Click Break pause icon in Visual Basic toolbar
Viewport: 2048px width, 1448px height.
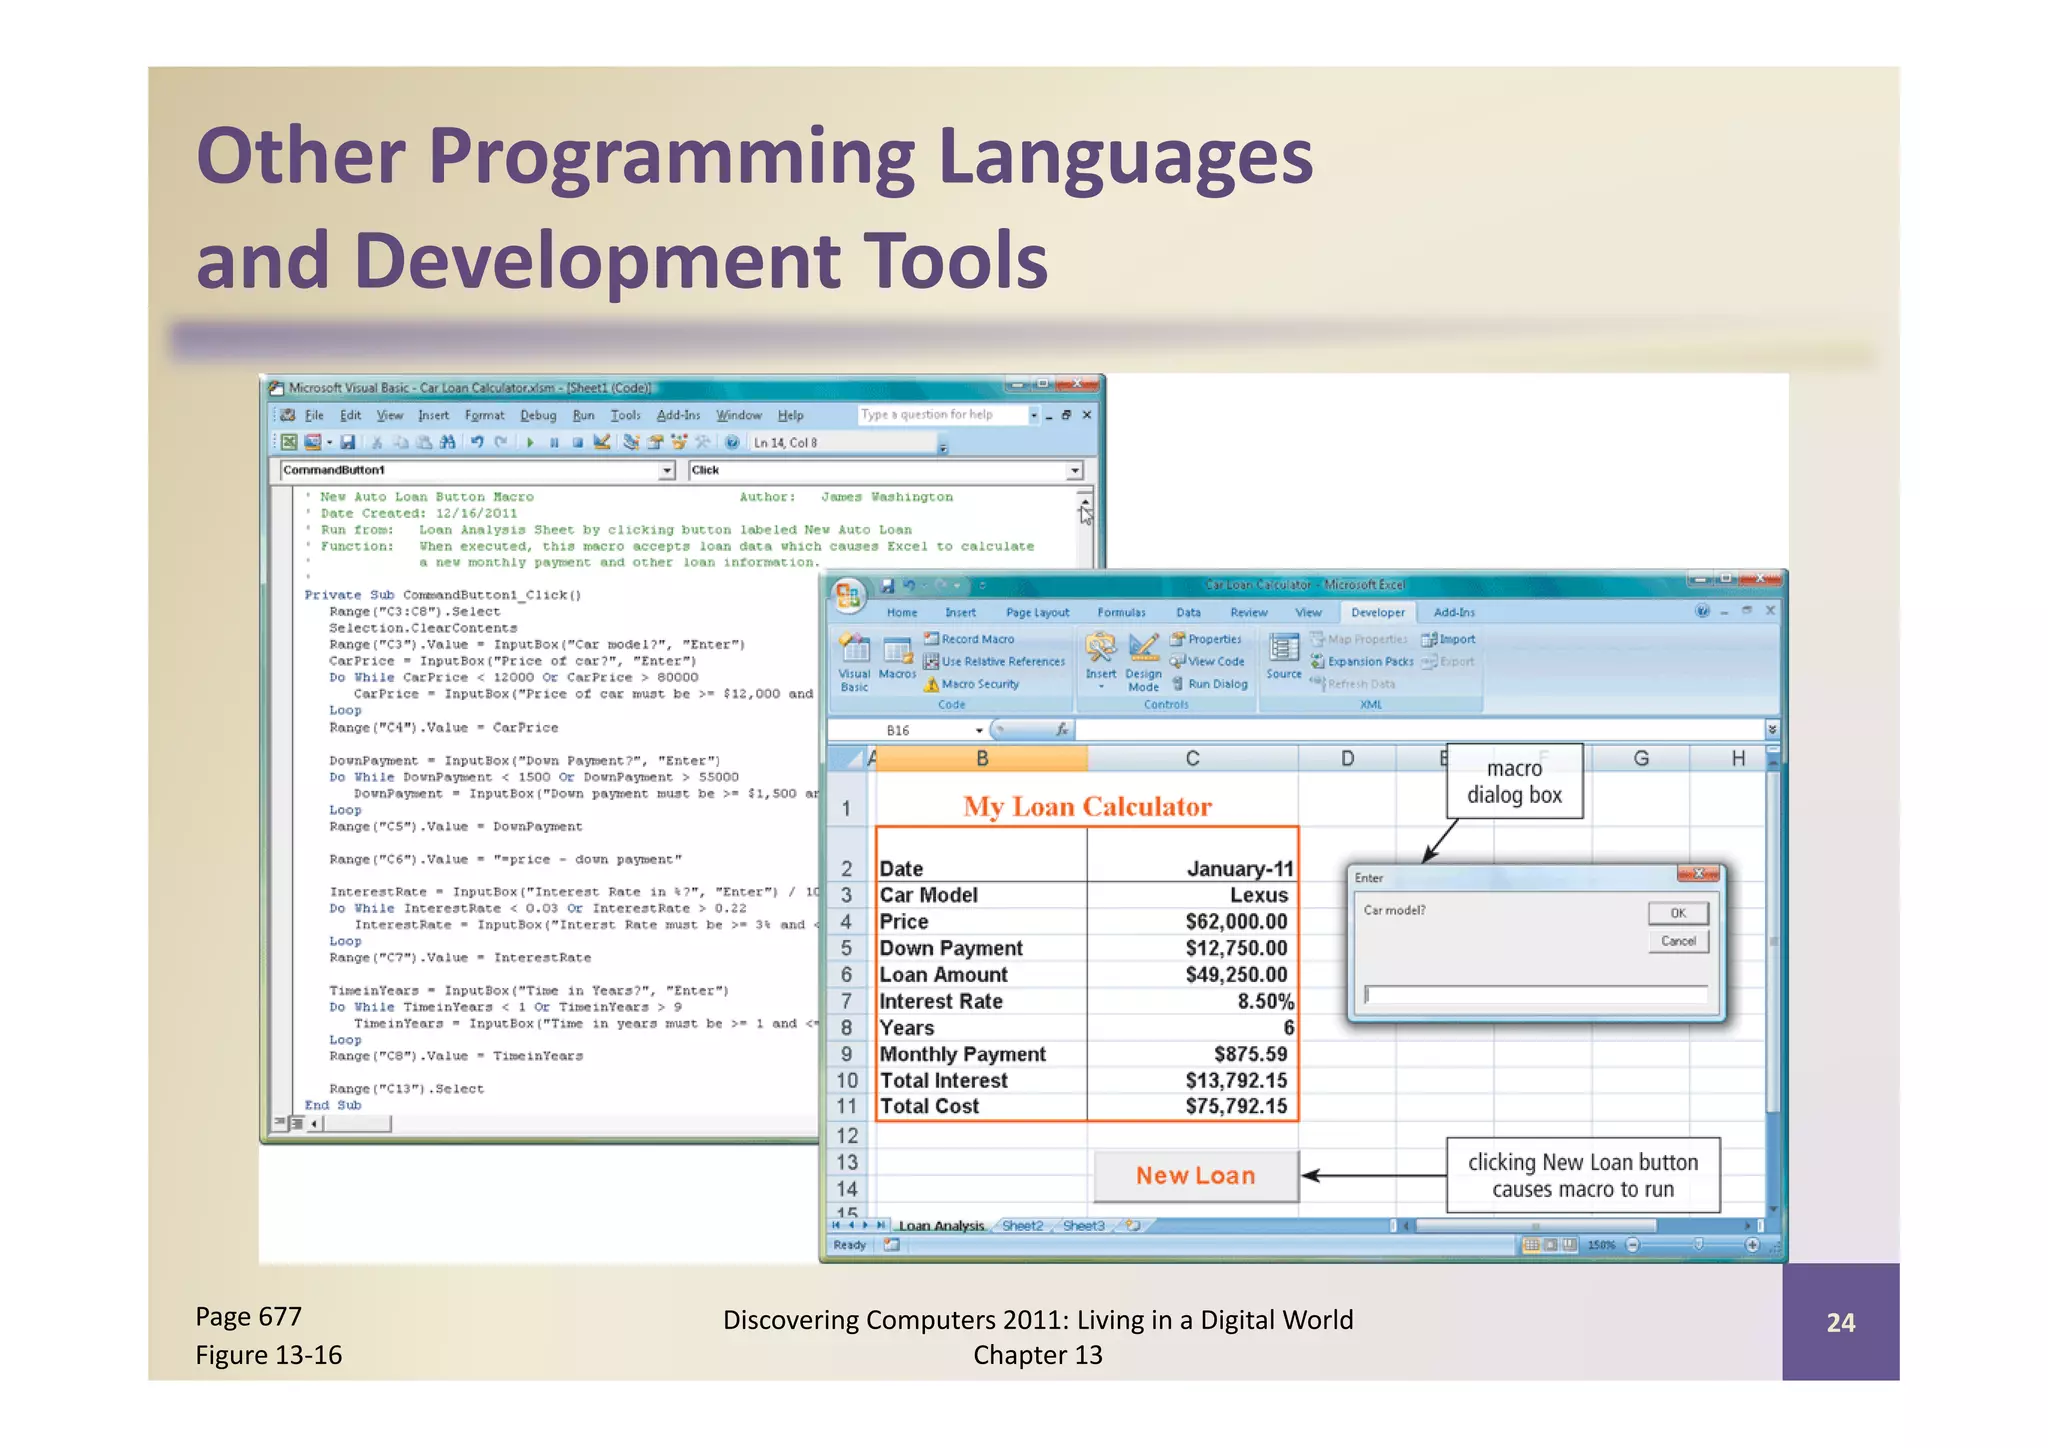554,442
